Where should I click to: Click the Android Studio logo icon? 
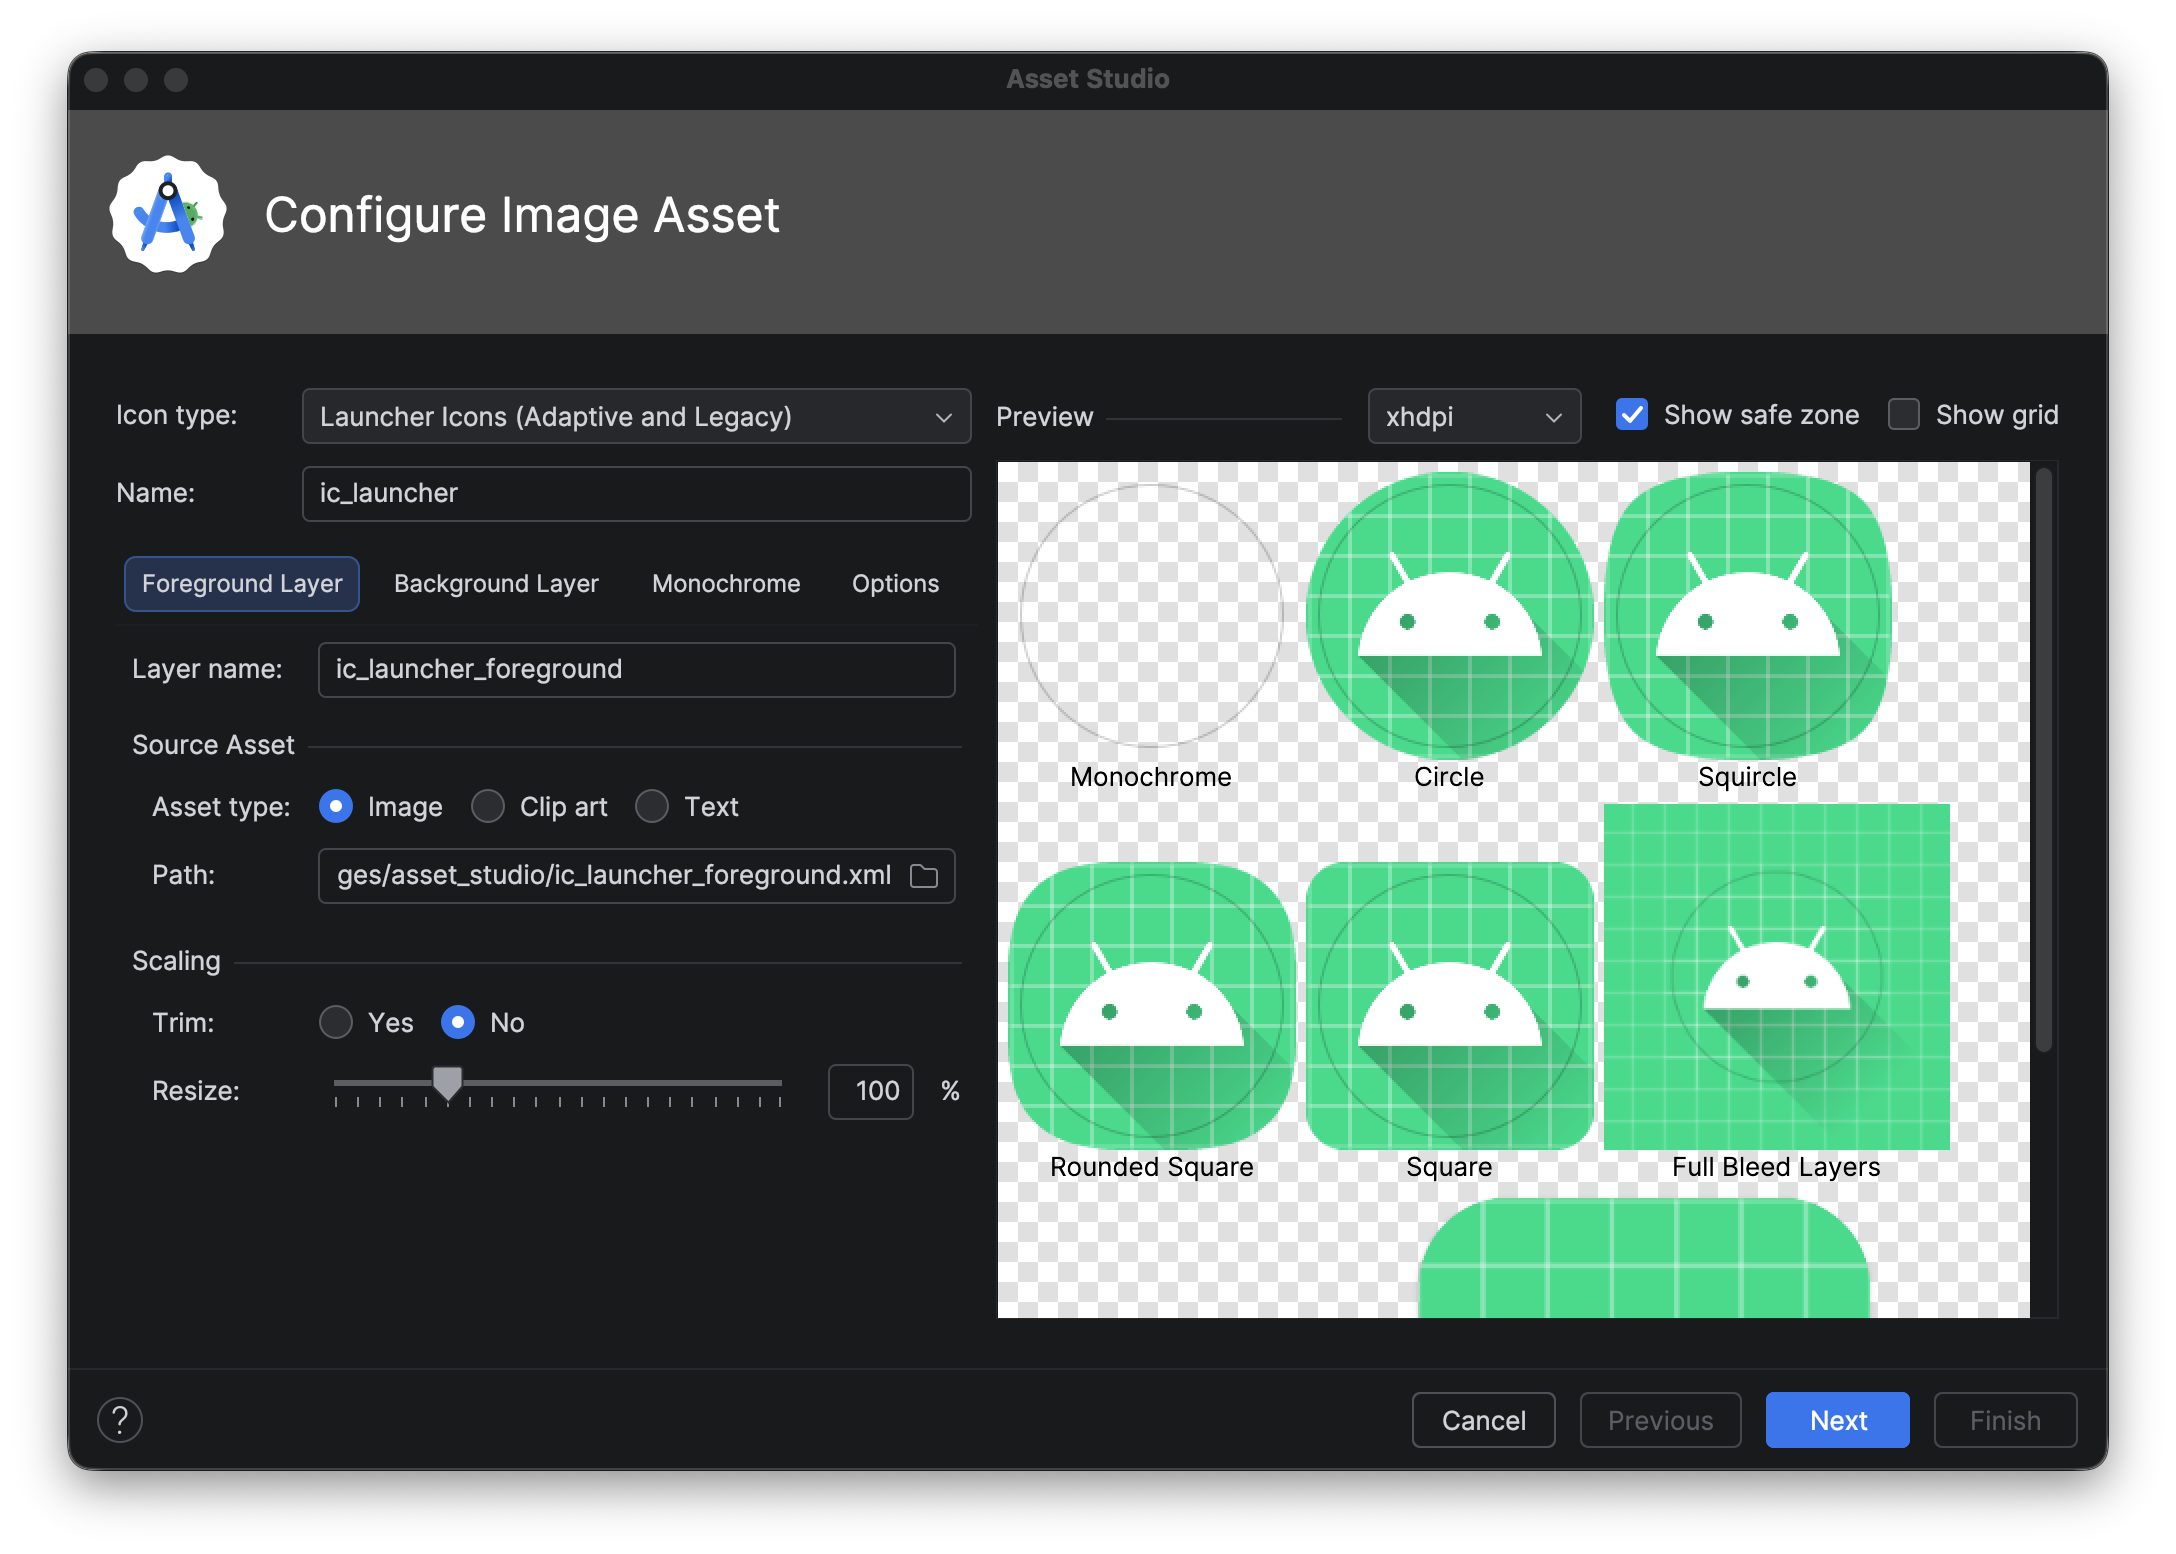(168, 214)
